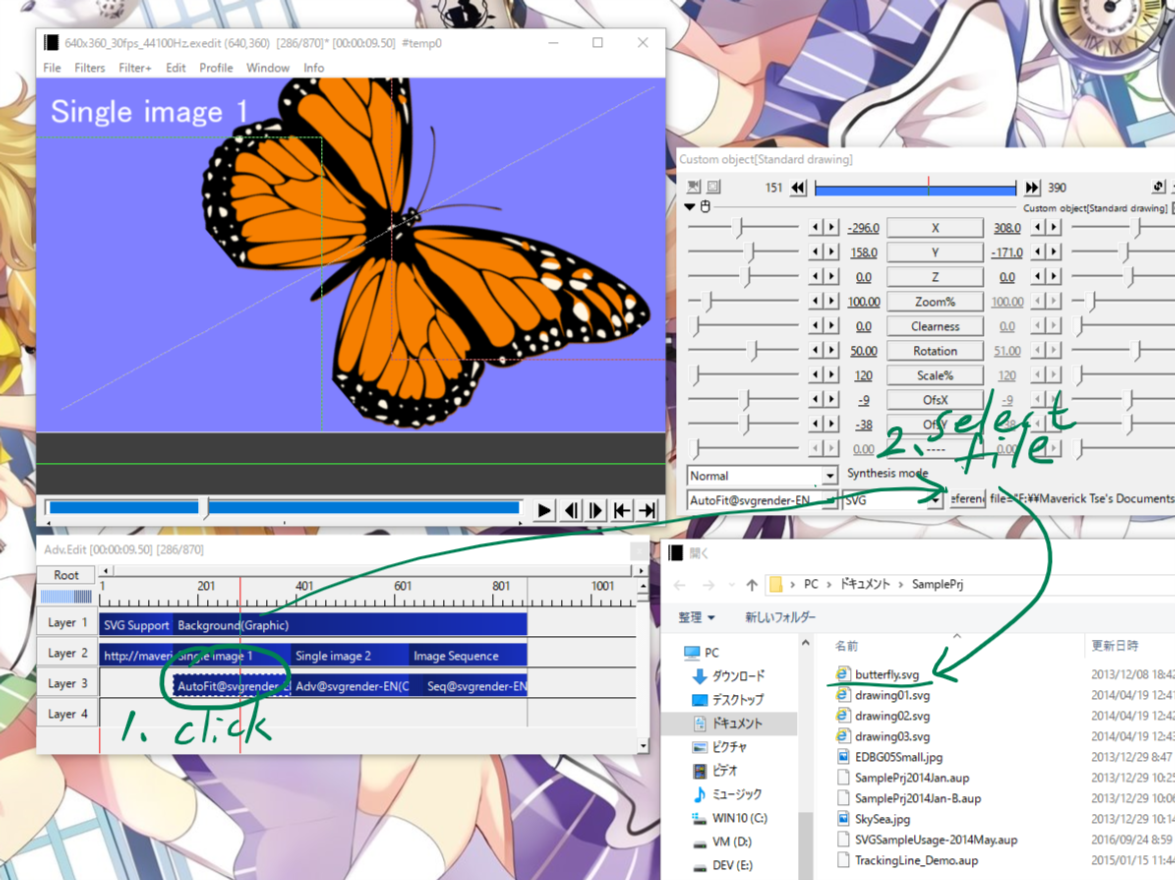Decrease left Scale% value with left arrow
1175x880 pixels.
(816, 375)
